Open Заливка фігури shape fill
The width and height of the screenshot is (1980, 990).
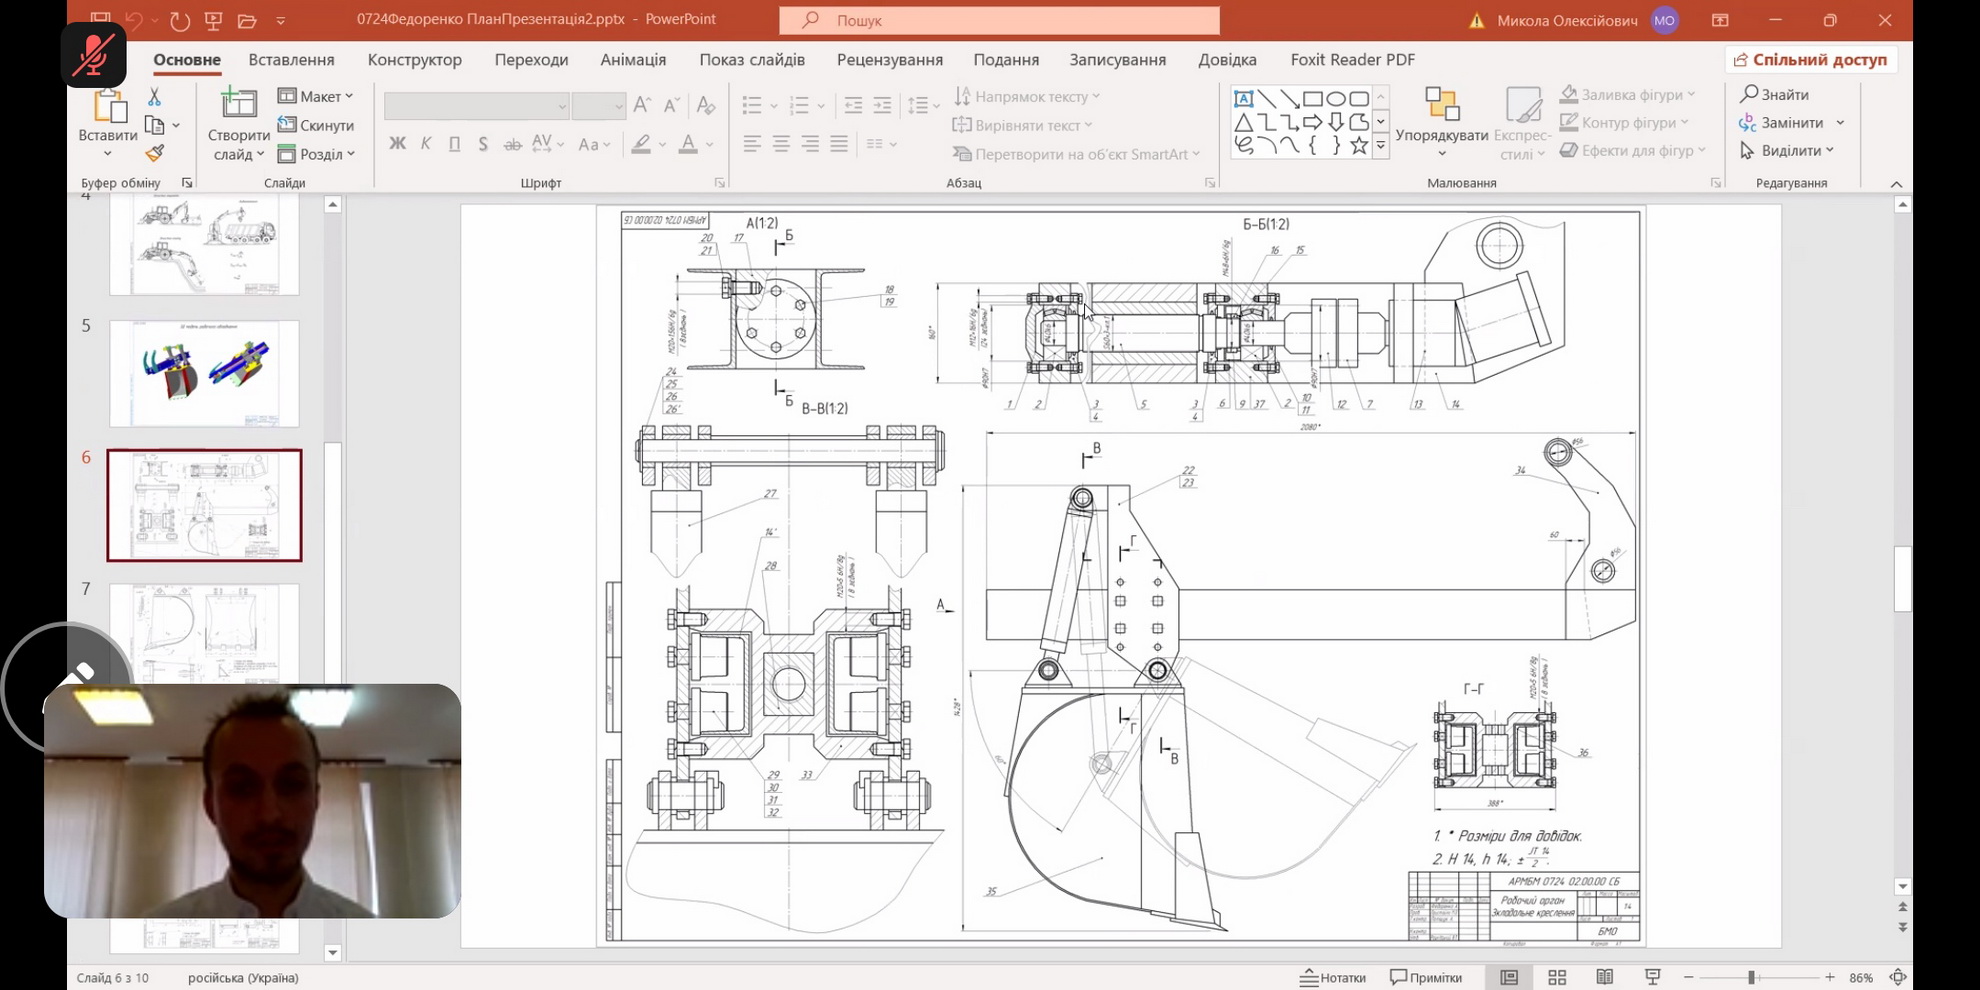tap(1628, 94)
